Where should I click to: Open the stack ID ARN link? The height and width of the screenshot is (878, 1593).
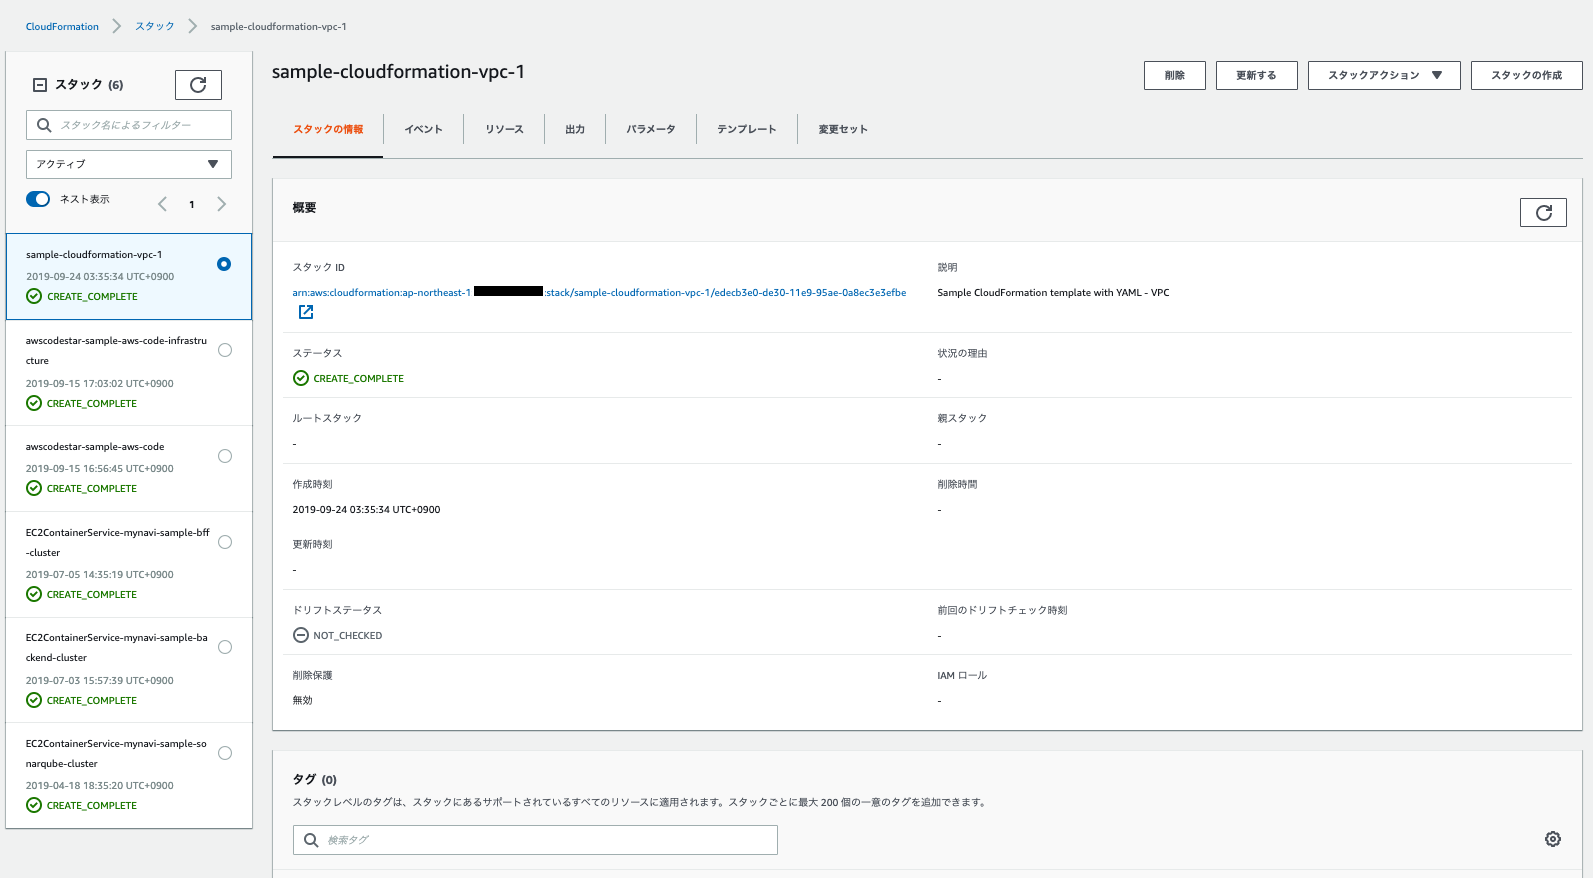(x=599, y=293)
